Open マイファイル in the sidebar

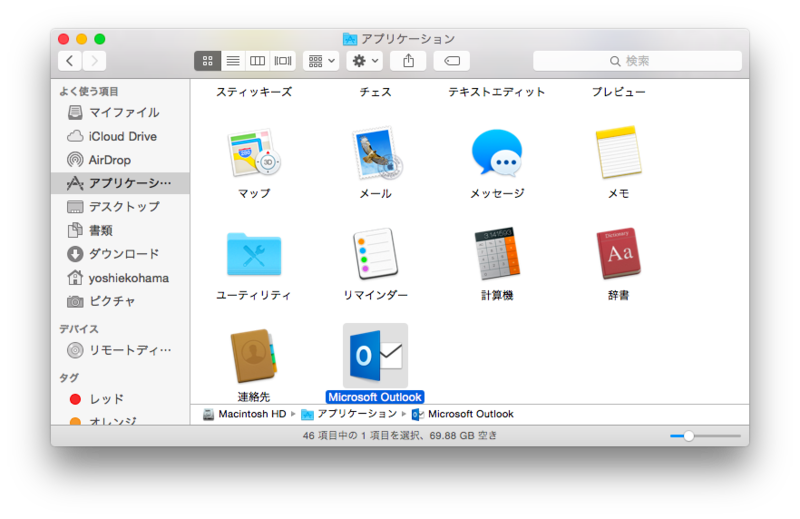[x=120, y=112]
